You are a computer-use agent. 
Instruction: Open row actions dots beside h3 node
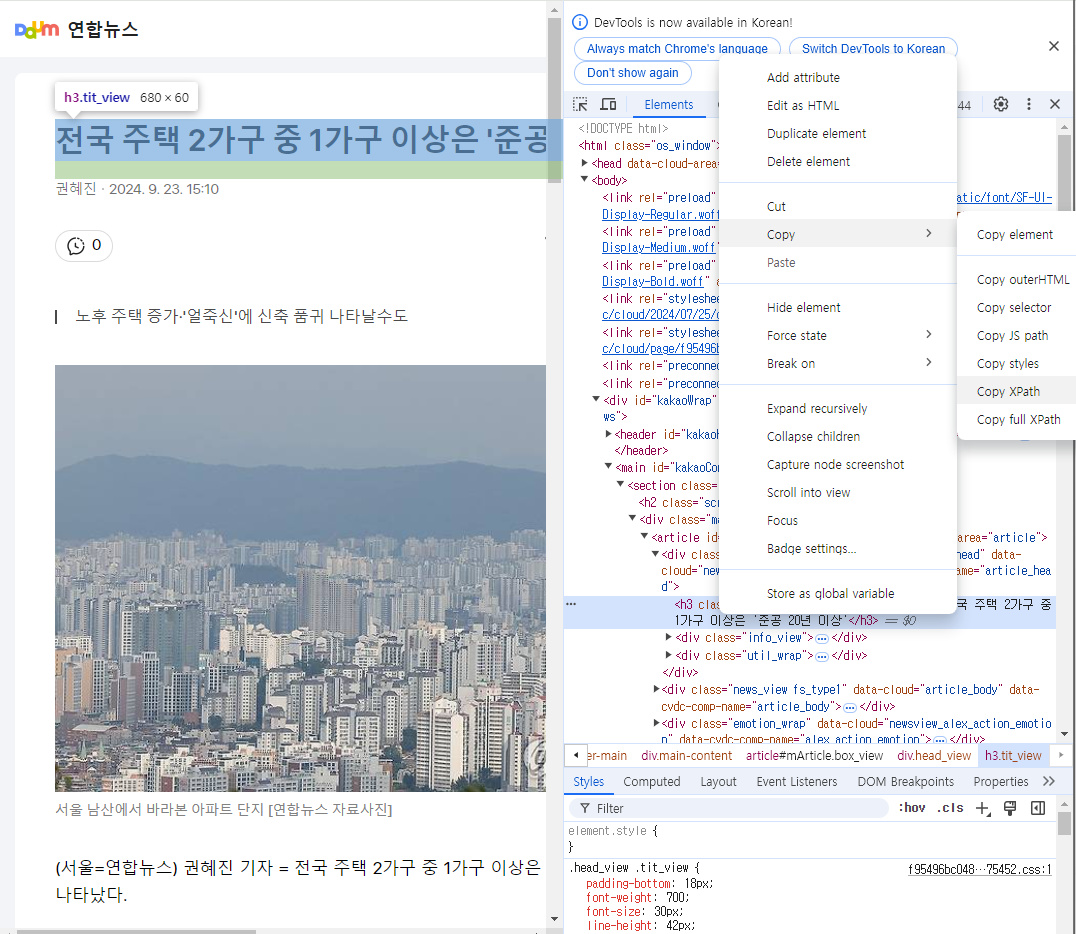(x=571, y=605)
